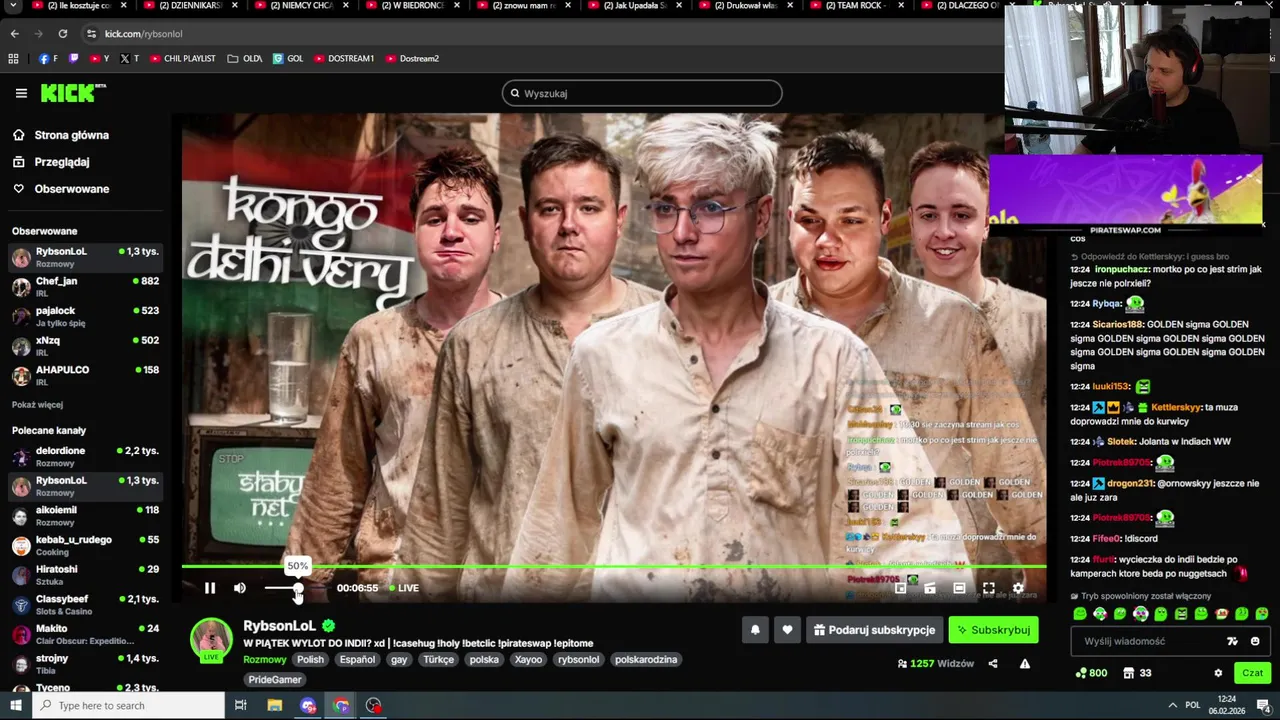Viewport: 1280px width, 720px height.
Task: Pause the live stream video
Action: click(210, 588)
